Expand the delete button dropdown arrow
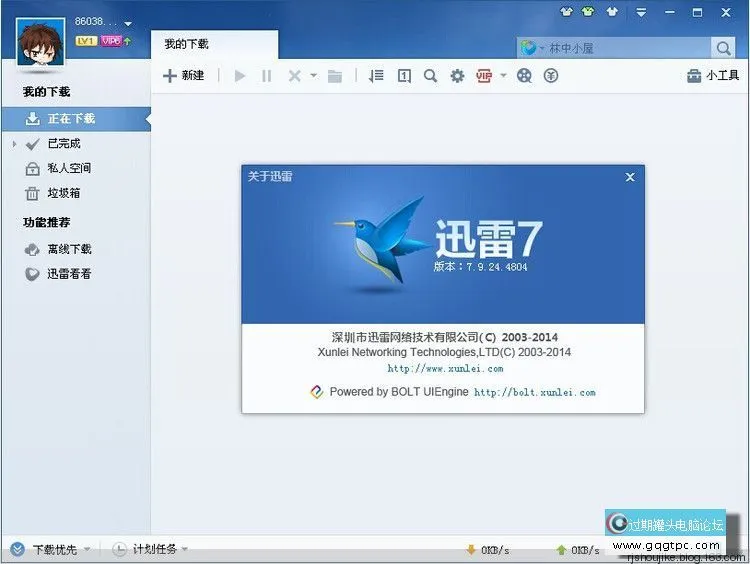The height and width of the screenshot is (564, 750). pyautogui.click(x=313, y=76)
